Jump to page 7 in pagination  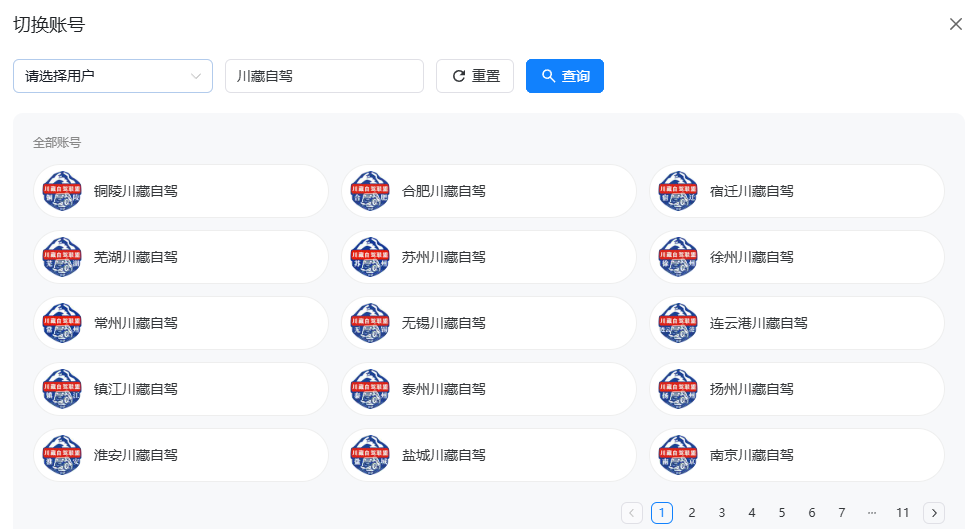pyautogui.click(x=842, y=513)
